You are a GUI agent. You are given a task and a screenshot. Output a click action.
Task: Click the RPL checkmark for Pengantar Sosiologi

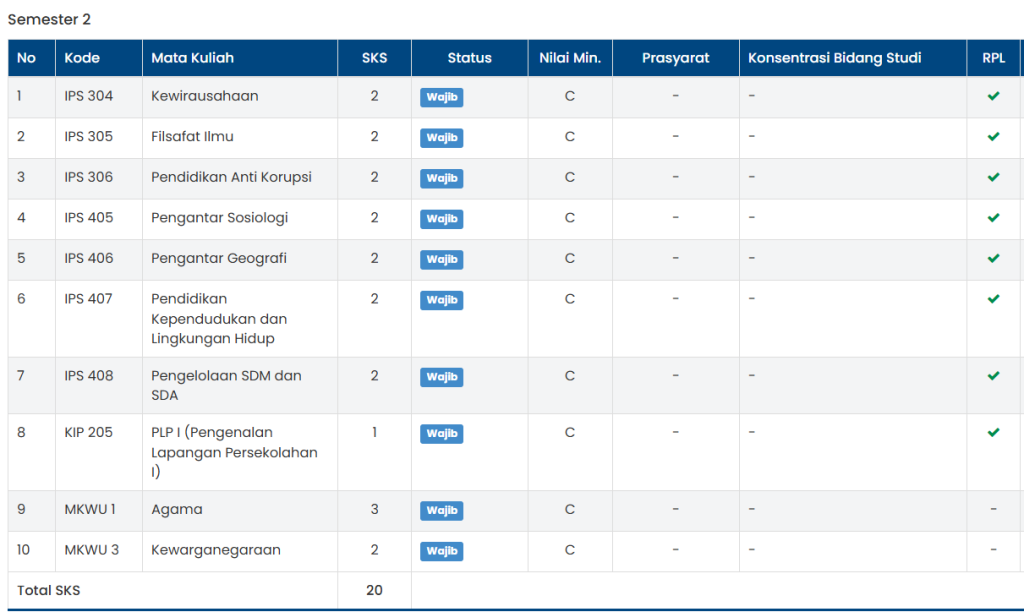(x=993, y=217)
